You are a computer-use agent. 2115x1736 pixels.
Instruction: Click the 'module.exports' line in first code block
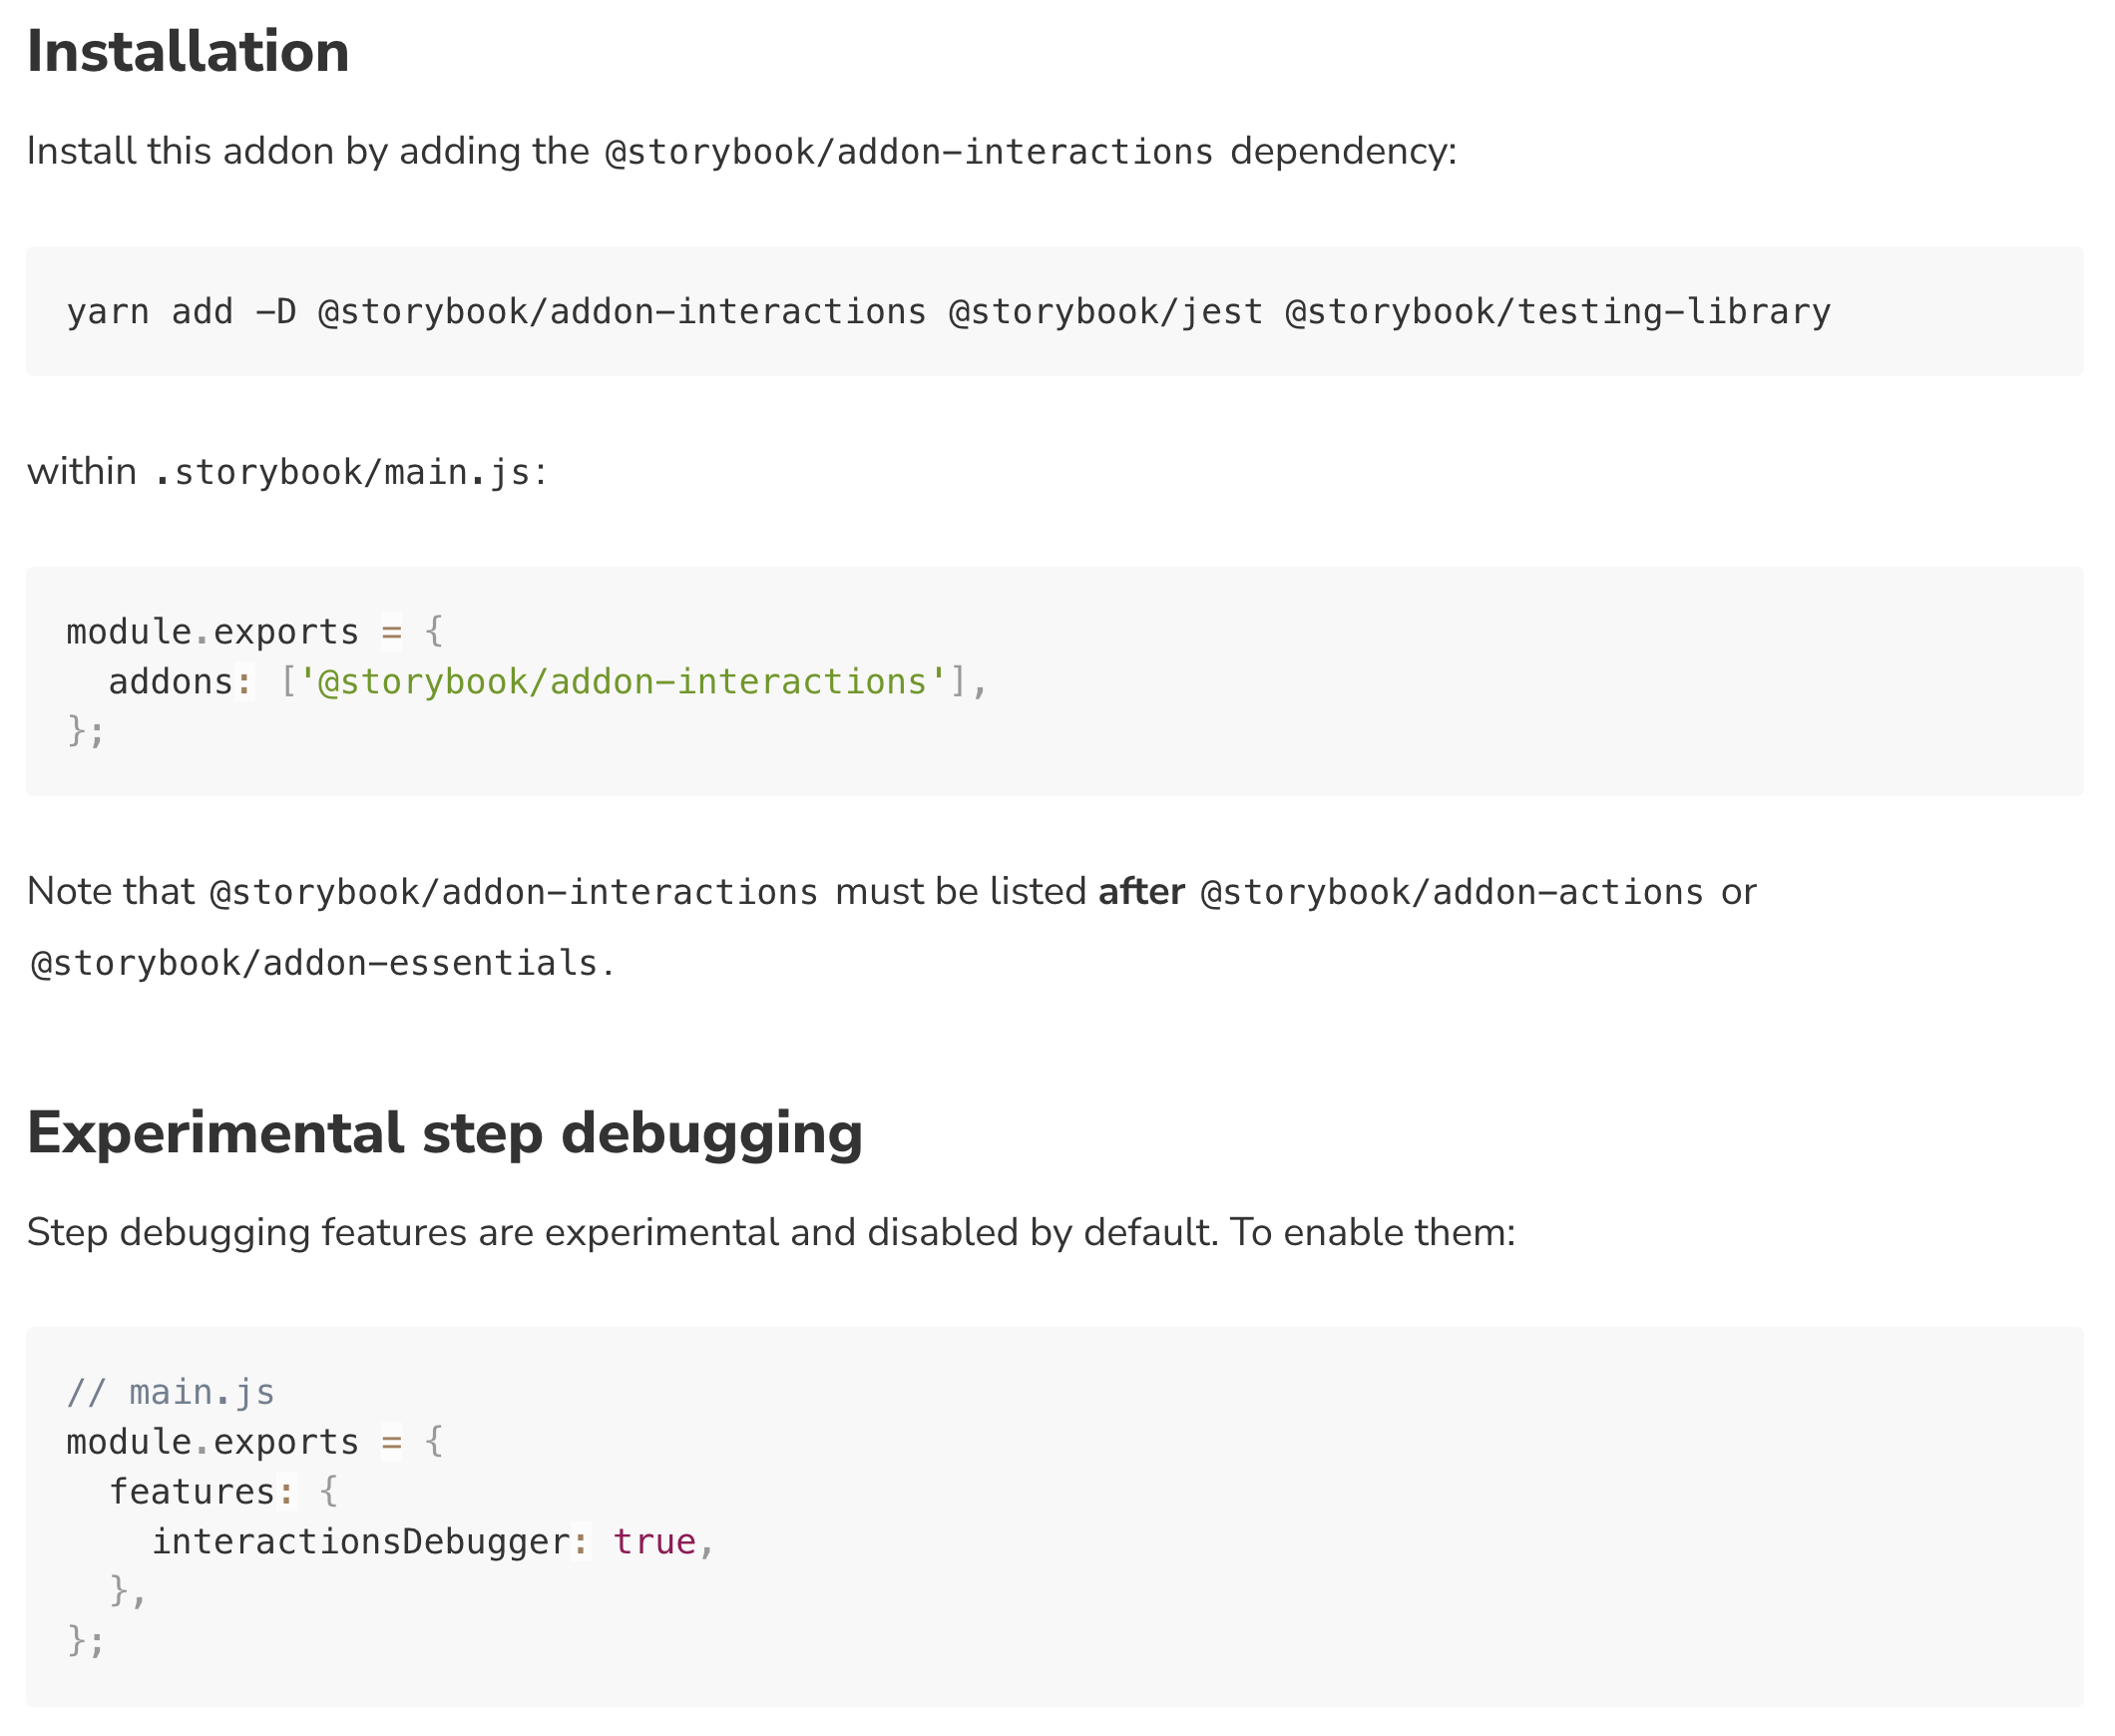point(212,632)
